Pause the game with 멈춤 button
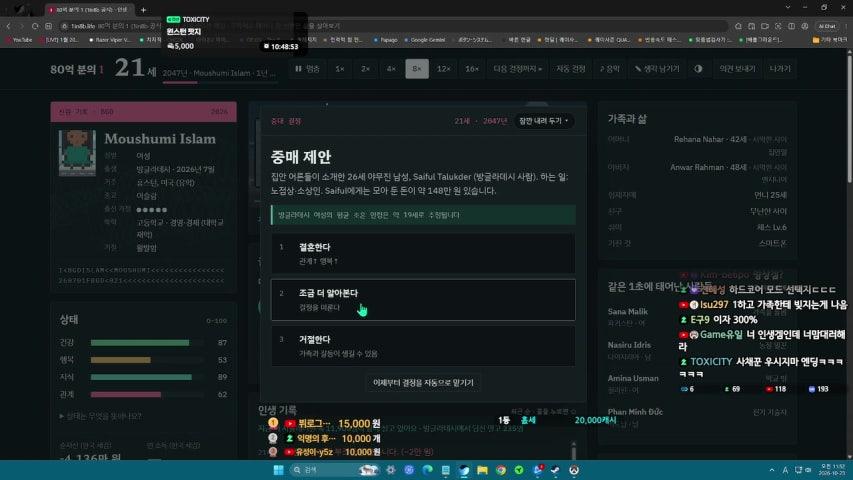The width and height of the screenshot is (853, 480). pos(307,69)
